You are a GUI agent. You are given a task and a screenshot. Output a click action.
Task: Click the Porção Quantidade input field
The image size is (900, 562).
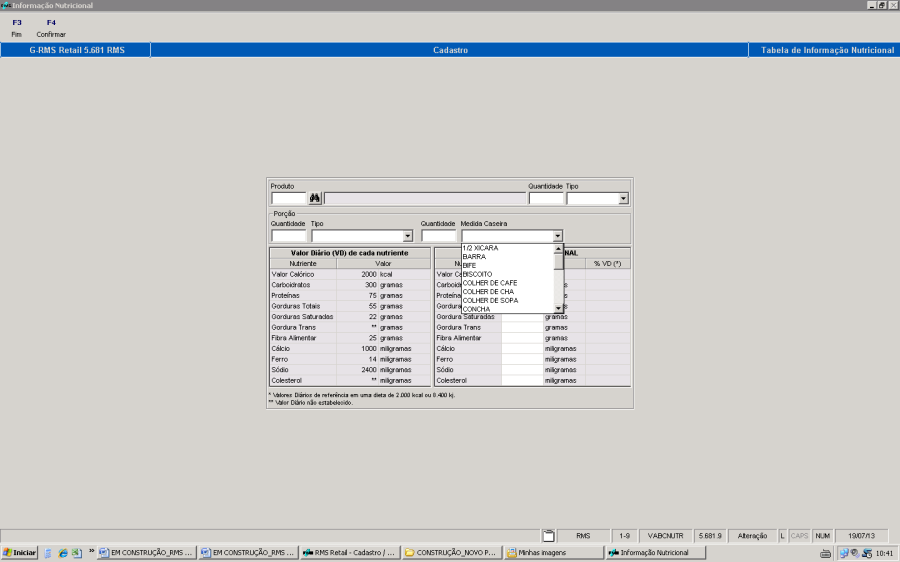289,236
